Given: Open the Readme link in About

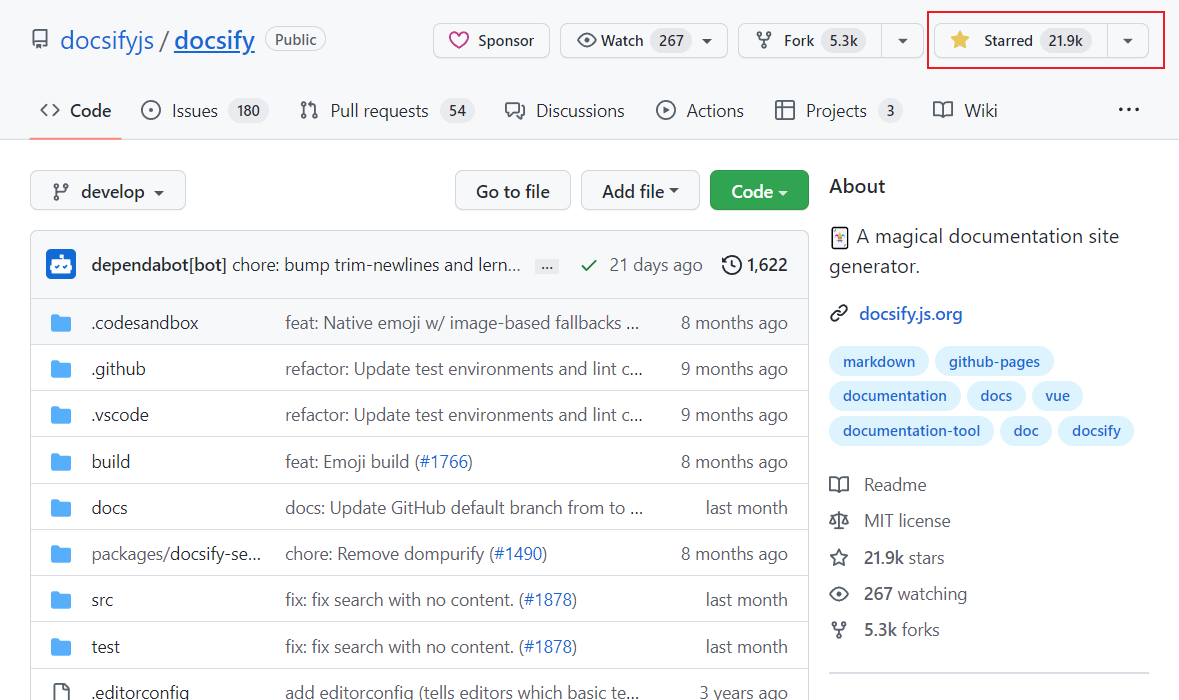Looking at the screenshot, I should [x=878, y=484].
